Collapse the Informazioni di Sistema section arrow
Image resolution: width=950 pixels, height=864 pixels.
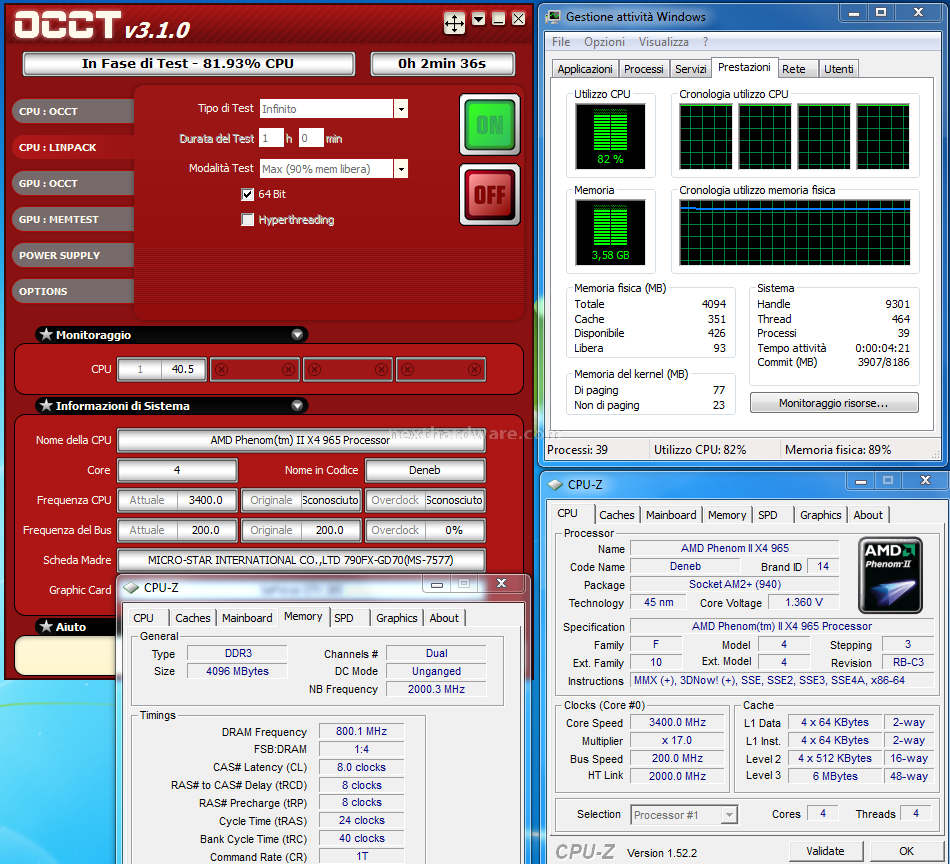click(297, 405)
